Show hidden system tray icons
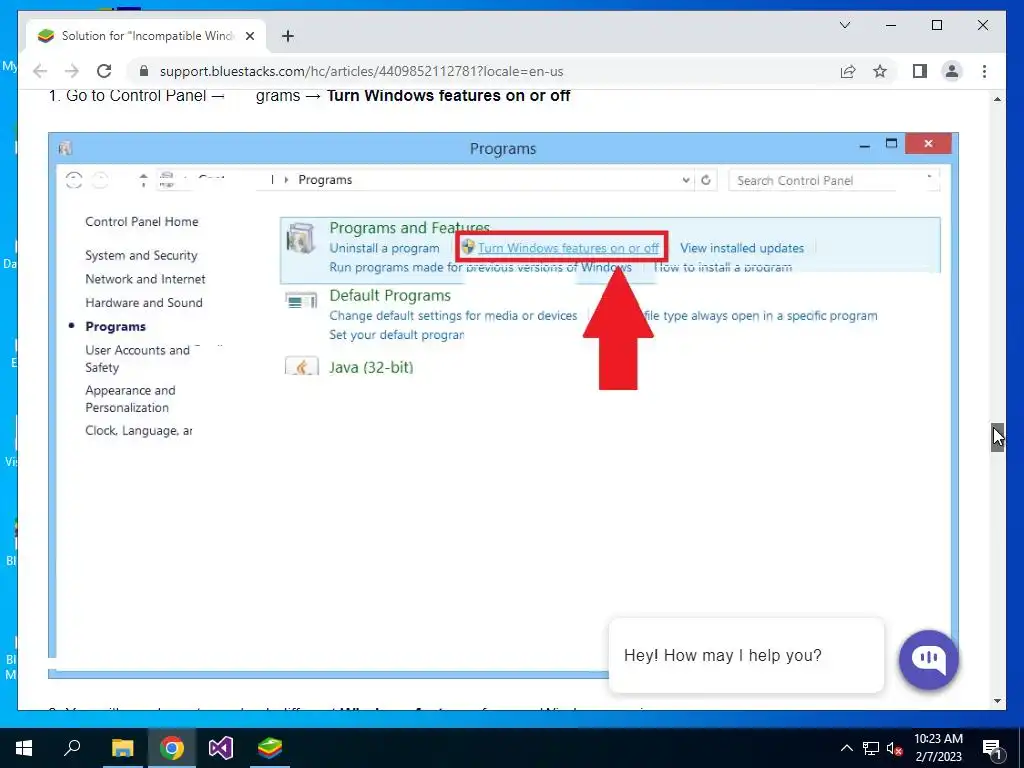Screen dimensions: 1024x768 point(846,748)
